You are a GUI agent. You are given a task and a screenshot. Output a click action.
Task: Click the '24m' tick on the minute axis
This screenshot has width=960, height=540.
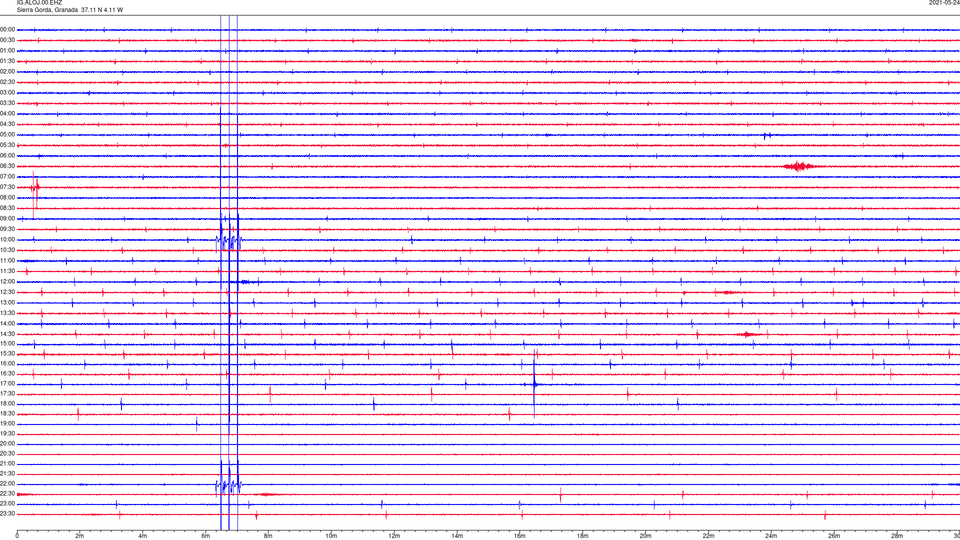(x=771, y=536)
